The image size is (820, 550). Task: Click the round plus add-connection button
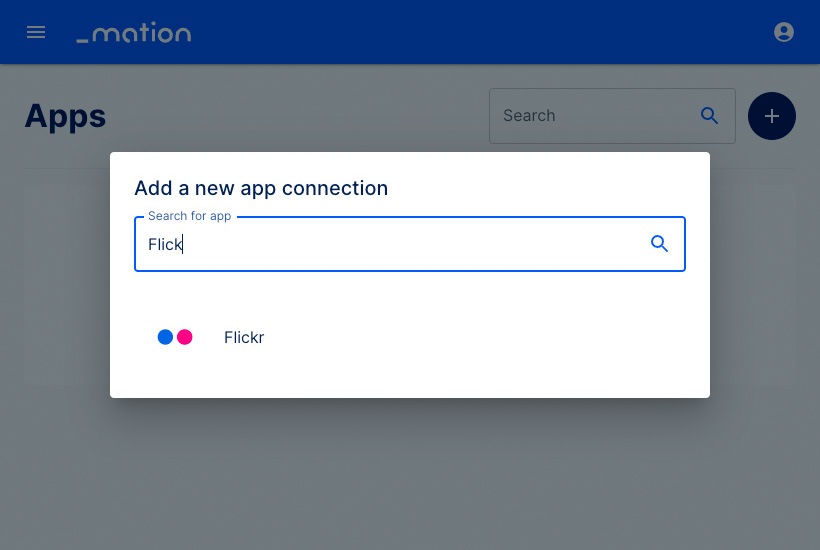[x=771, y=116]
